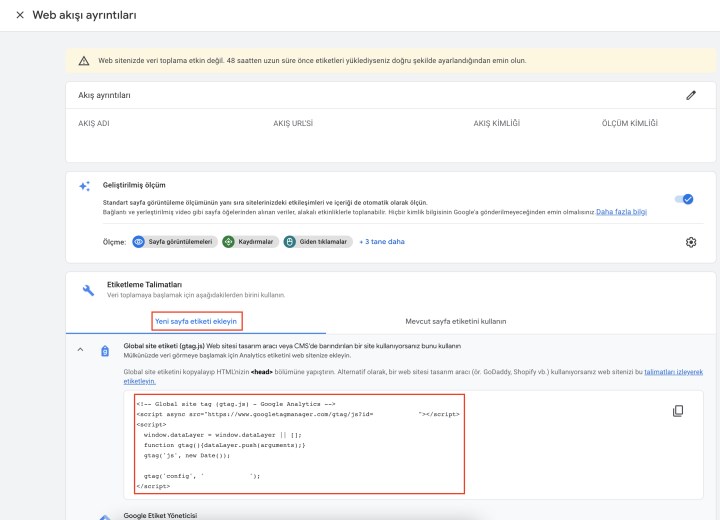720x520 pixels.
Task: Open the Daha fazla bilgi link
Action: tap(621, 212)
